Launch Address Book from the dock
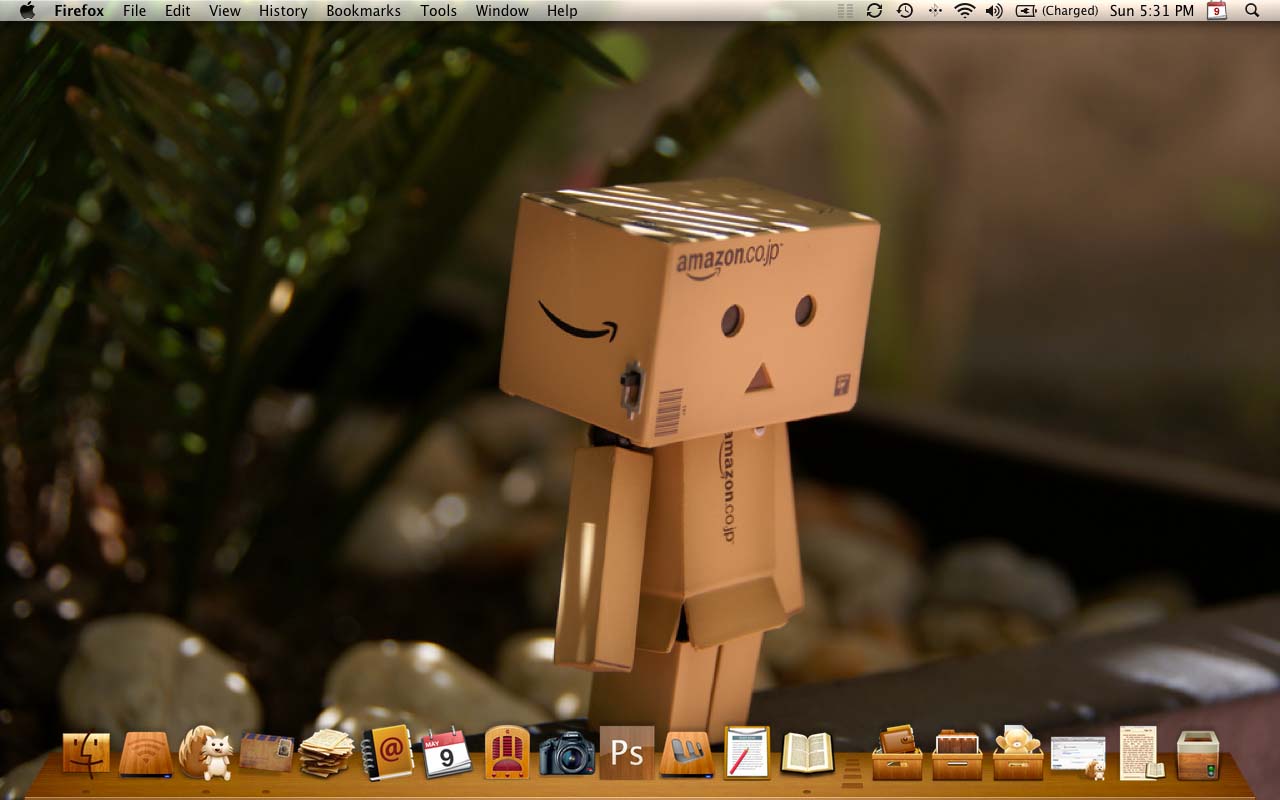 point(387,753)
